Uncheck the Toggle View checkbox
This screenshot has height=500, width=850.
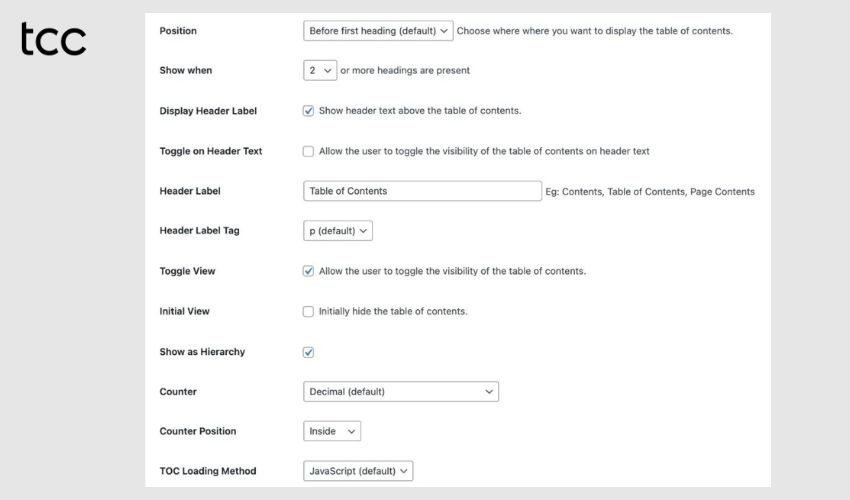(x=309, y=271)
